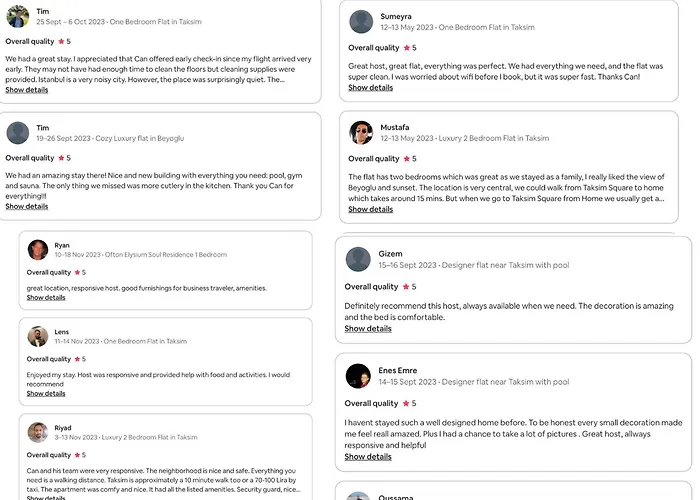Screen dimensions: 700x500
Task: Click the rating star in Ryan's review
Action: point(76,272)
